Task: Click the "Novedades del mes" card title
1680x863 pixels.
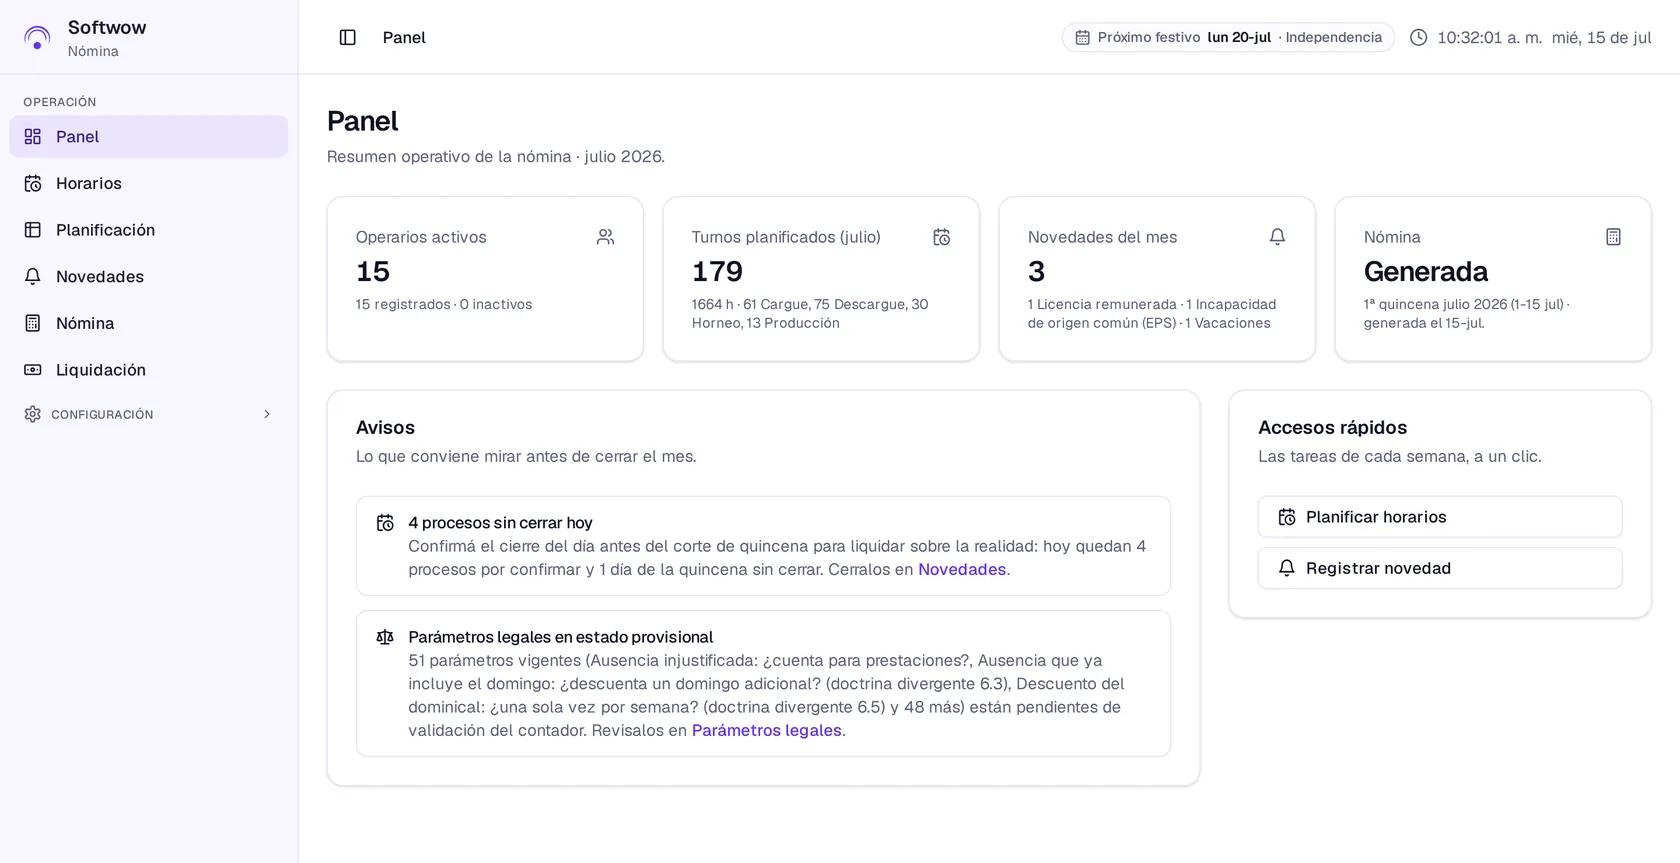Action: point(1102,237)
